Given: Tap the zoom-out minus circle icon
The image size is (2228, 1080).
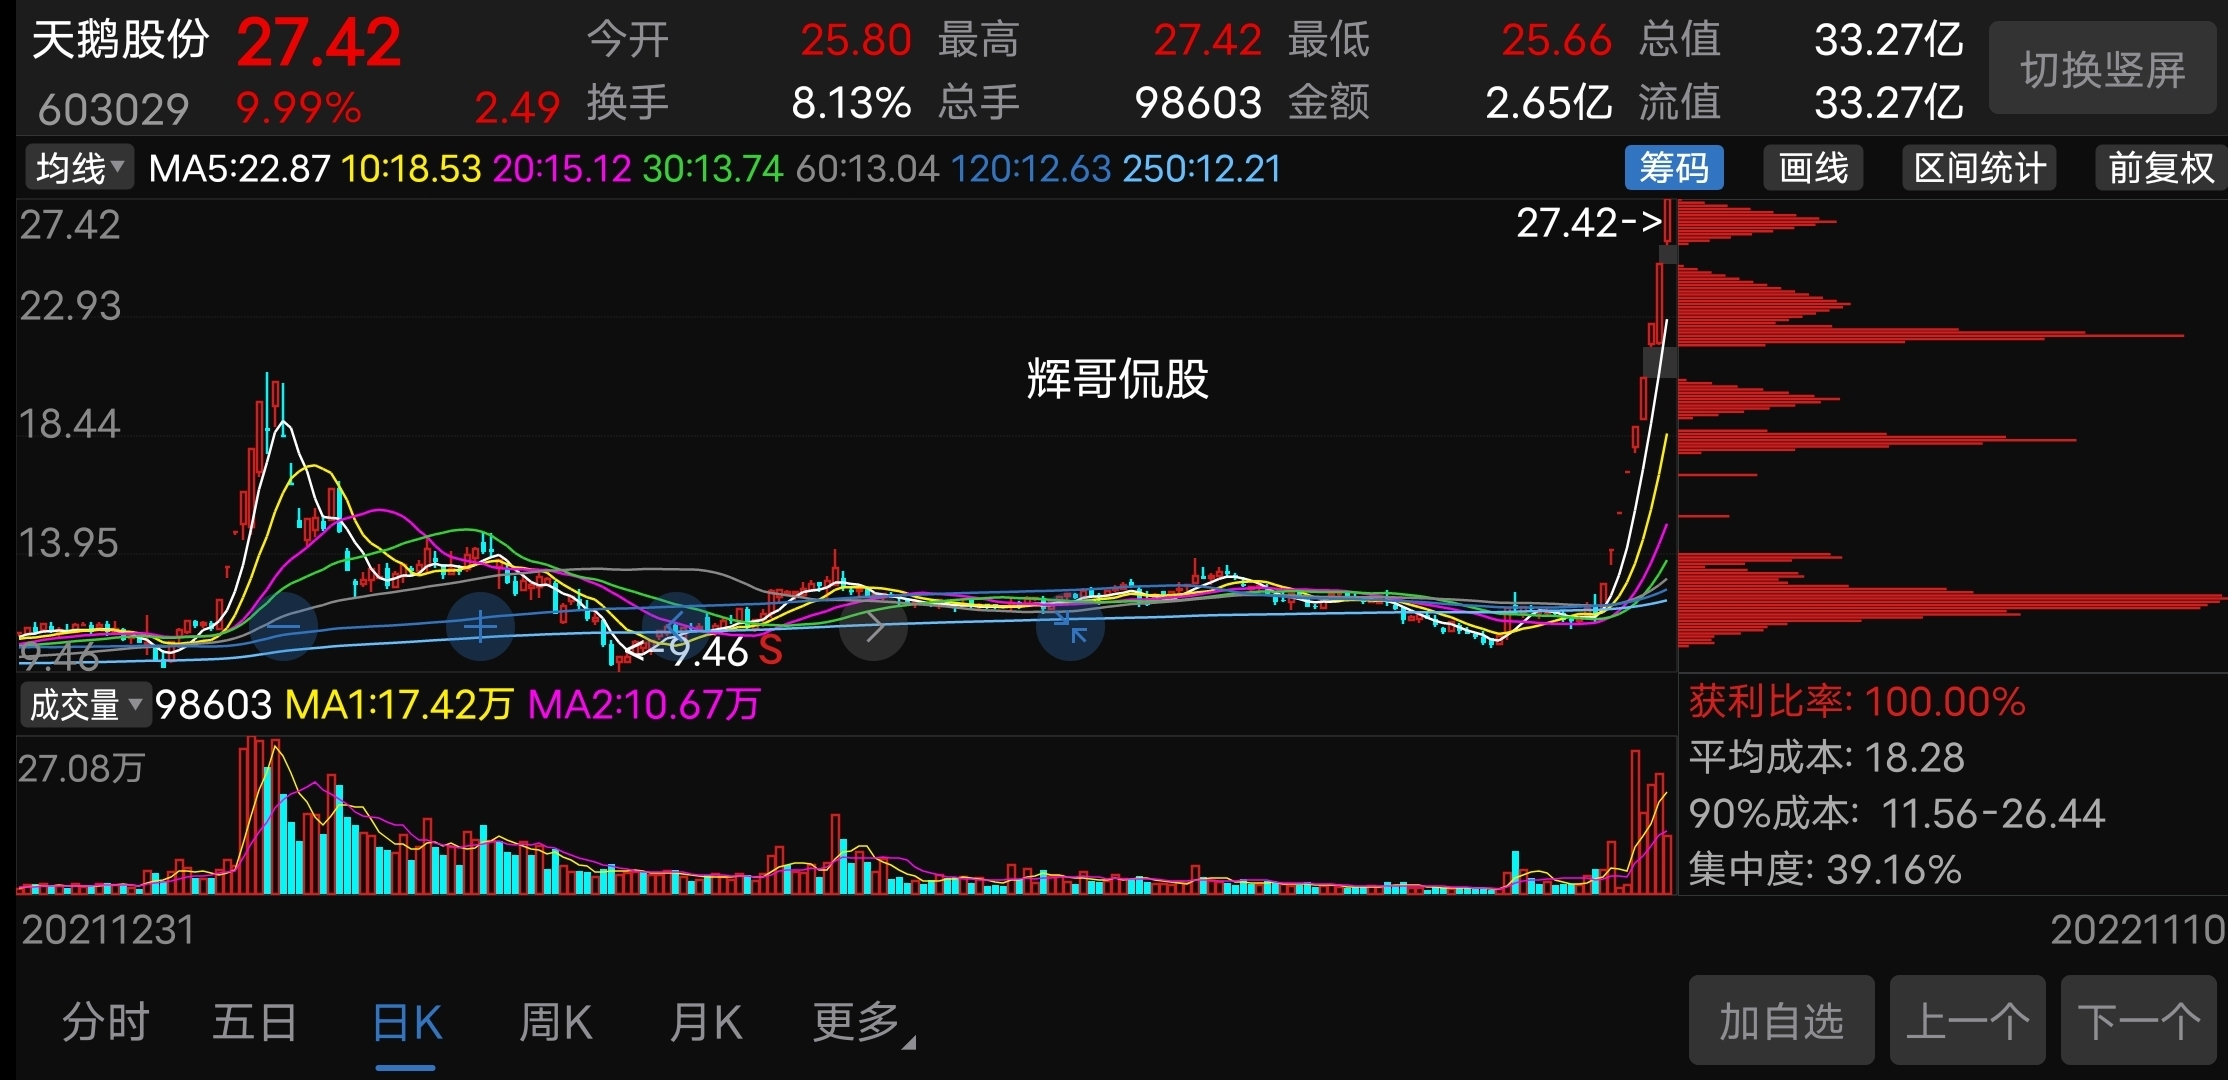Looking at the screenshot, I should pos(284,627).
